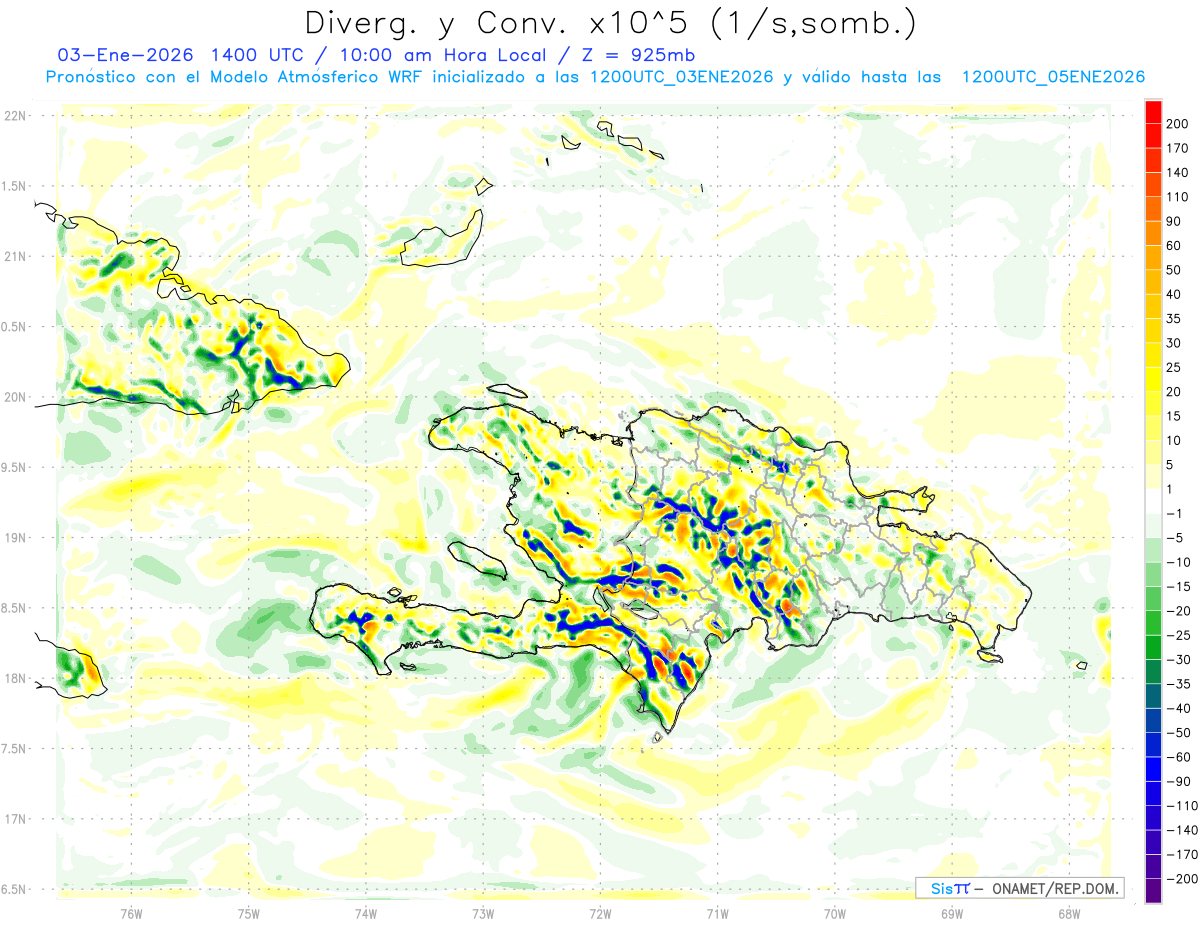This screenshot has height=927, width=1200.
Task: Click the longitude label '73W'
Action: point(483,914)
